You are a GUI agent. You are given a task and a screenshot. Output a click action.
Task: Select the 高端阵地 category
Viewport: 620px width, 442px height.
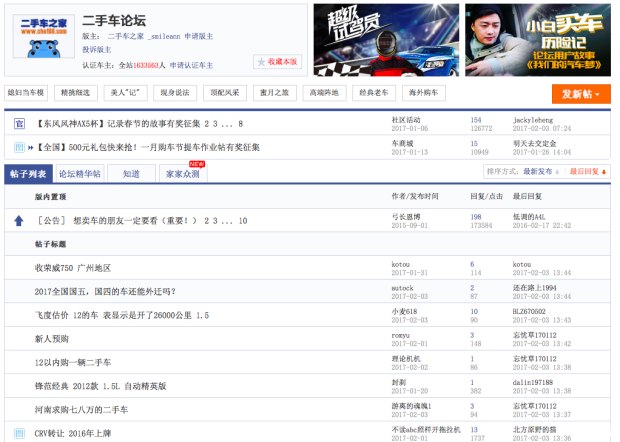[324, 93]
